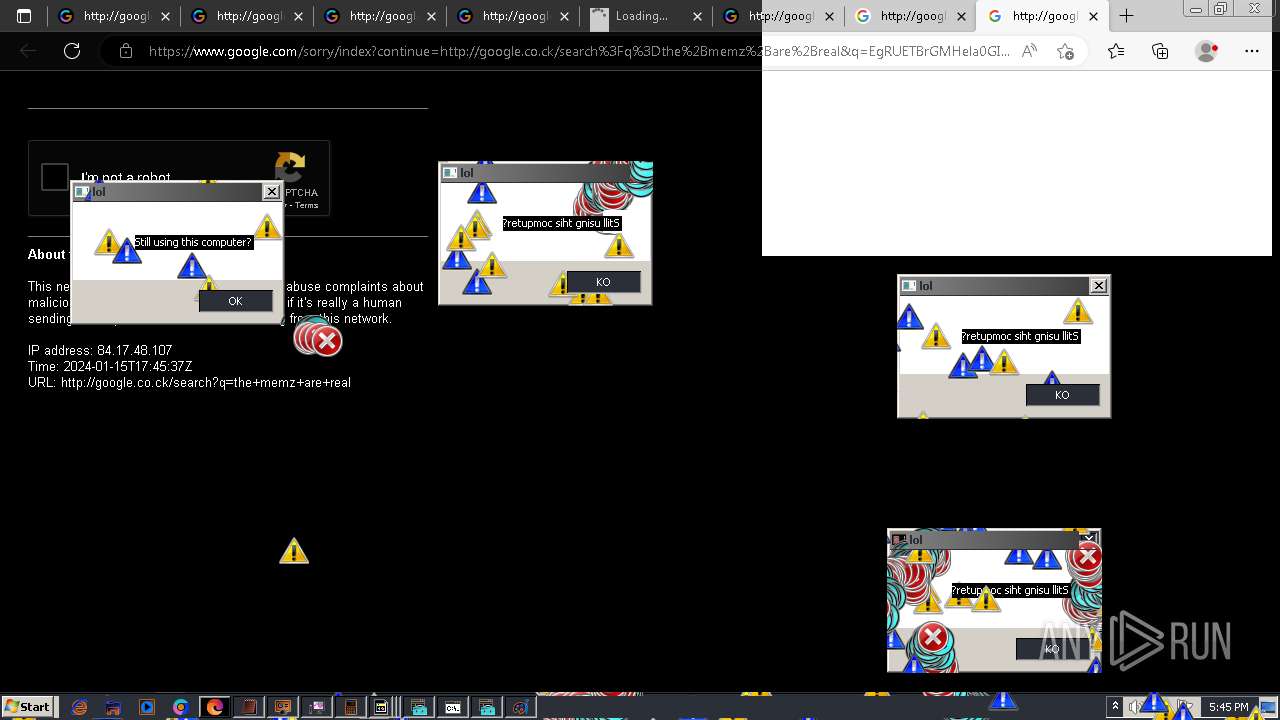Close the currently active browser tab
Screen dimensions: 1280x720
(x=1094, y=16)
